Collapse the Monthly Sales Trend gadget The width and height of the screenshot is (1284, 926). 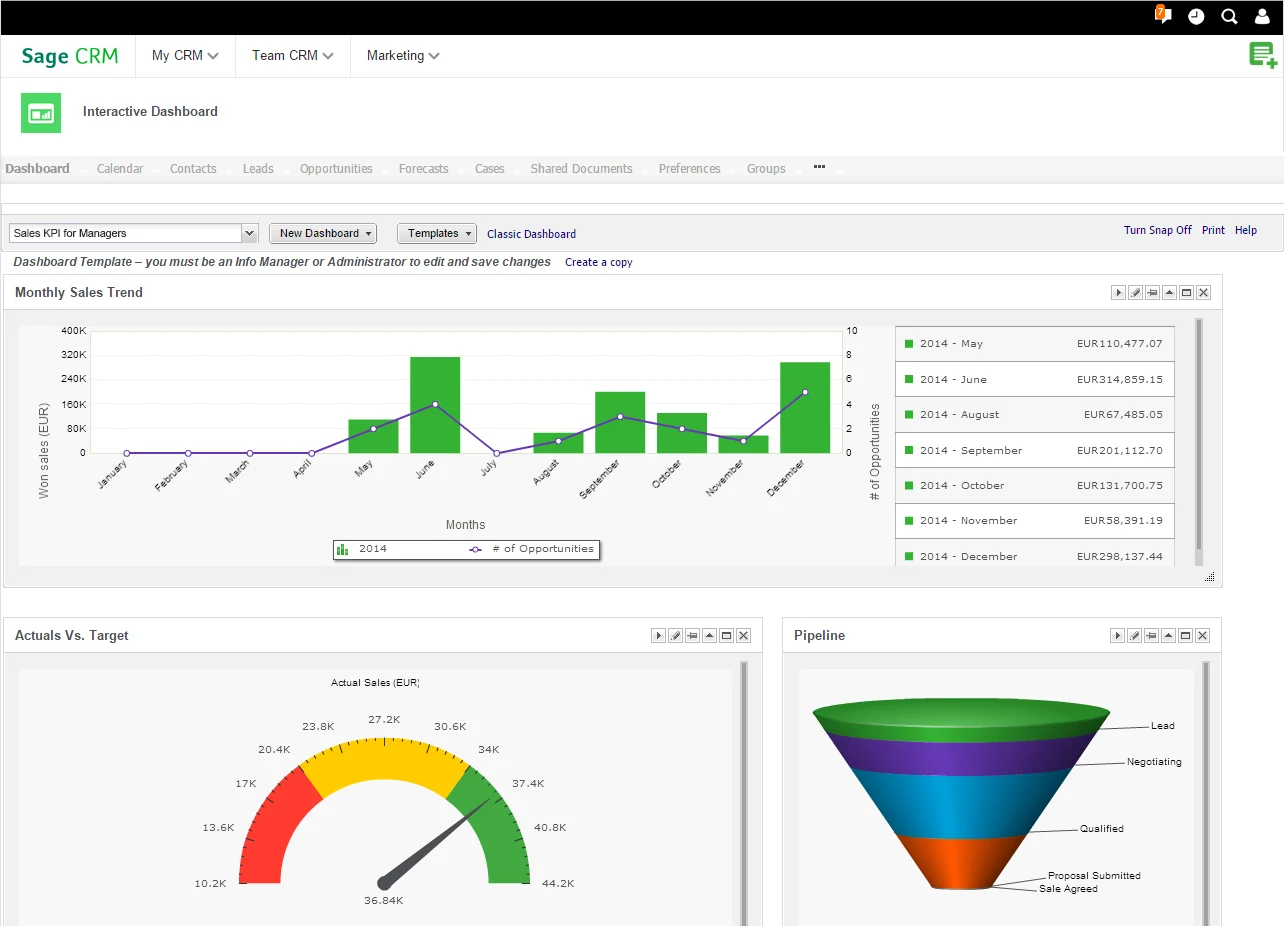(x=1169, y=293)
